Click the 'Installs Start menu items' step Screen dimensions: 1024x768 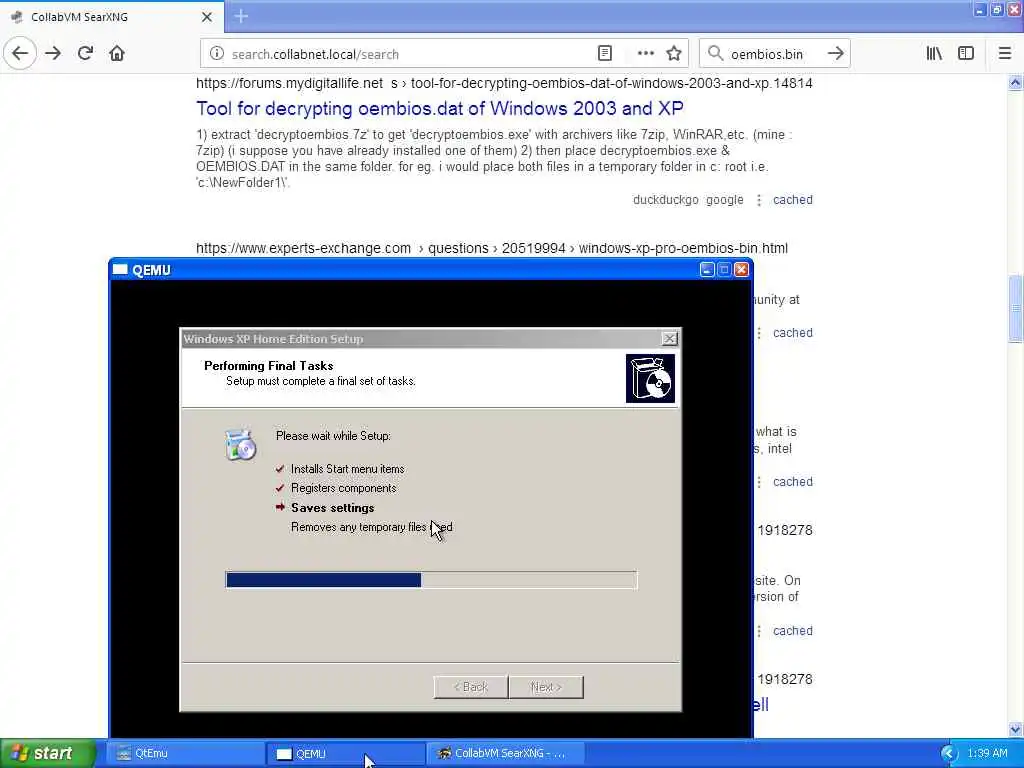pos(347,469)
